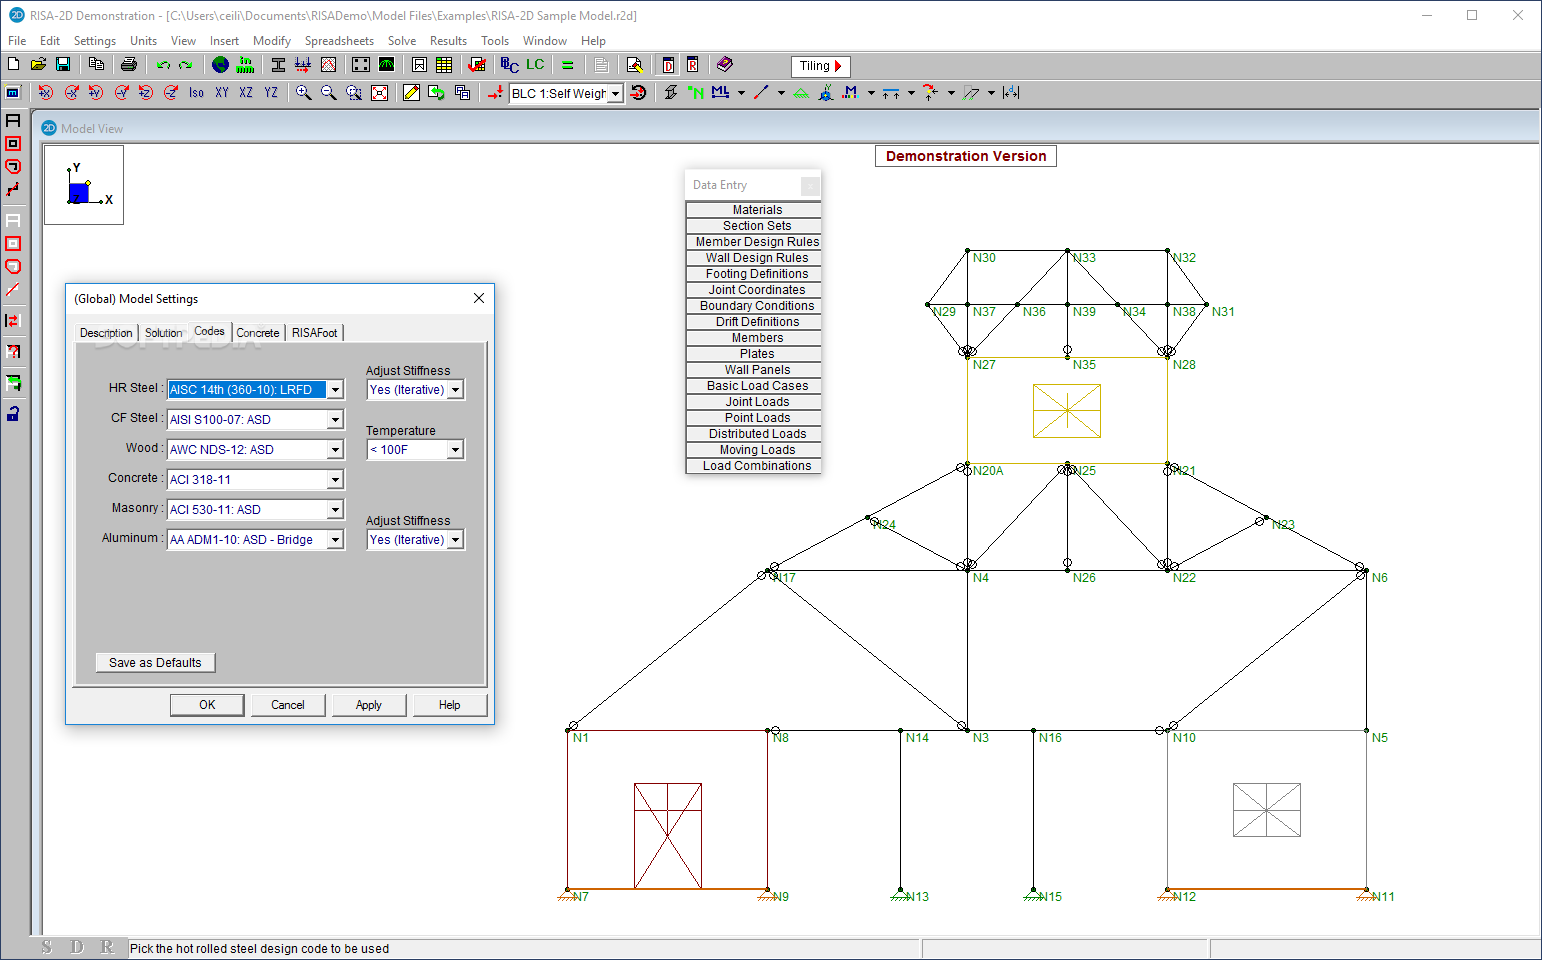Switch to Iso view

click(x=196, y=93)
